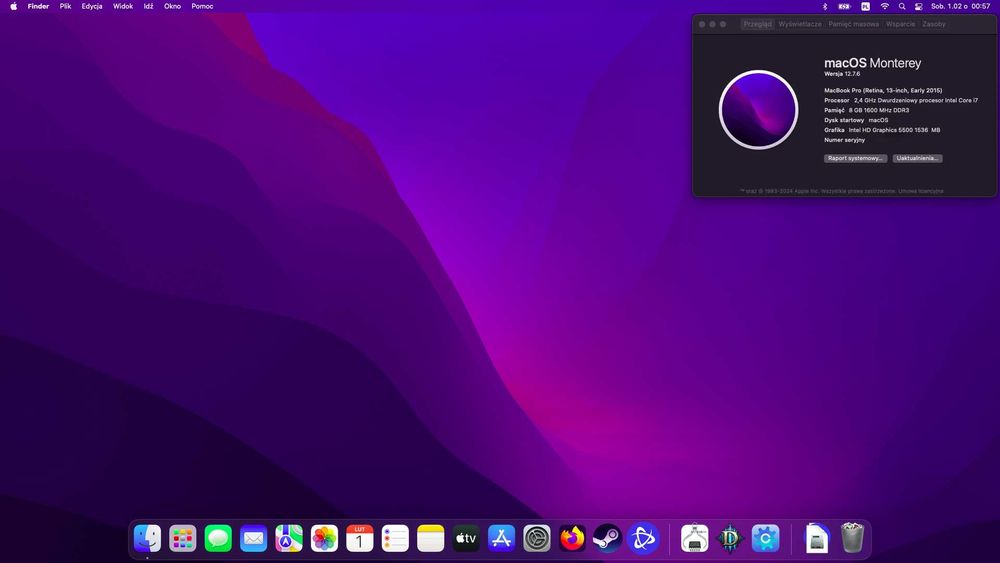
Task: Switch to the Wyświetlacze tab
Action: pos(800,24)
